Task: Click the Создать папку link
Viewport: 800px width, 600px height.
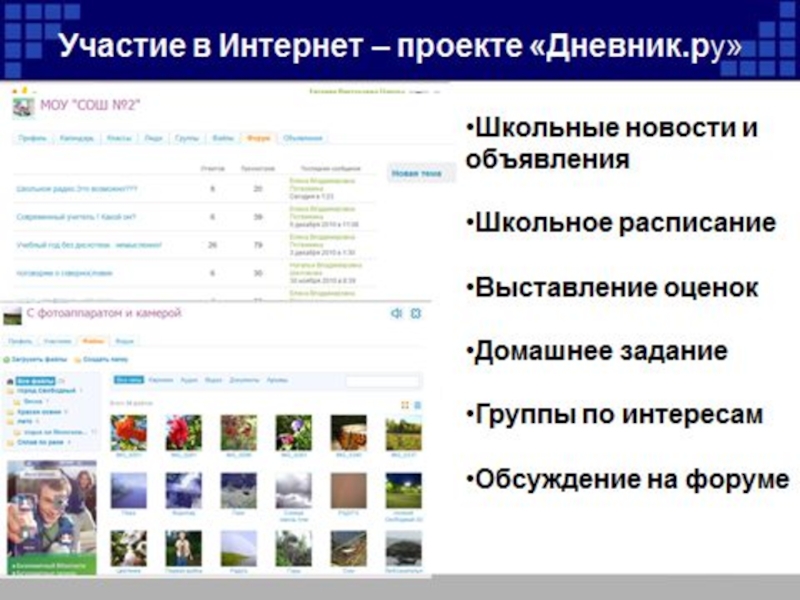Action: [106, 360]
